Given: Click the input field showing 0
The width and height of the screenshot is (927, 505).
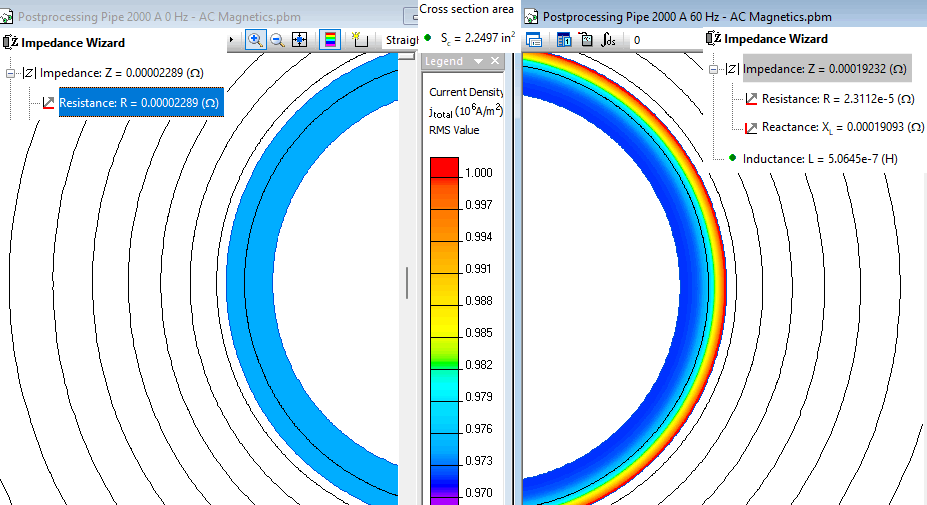Looking at the screenshot, I should click(665, 40).
